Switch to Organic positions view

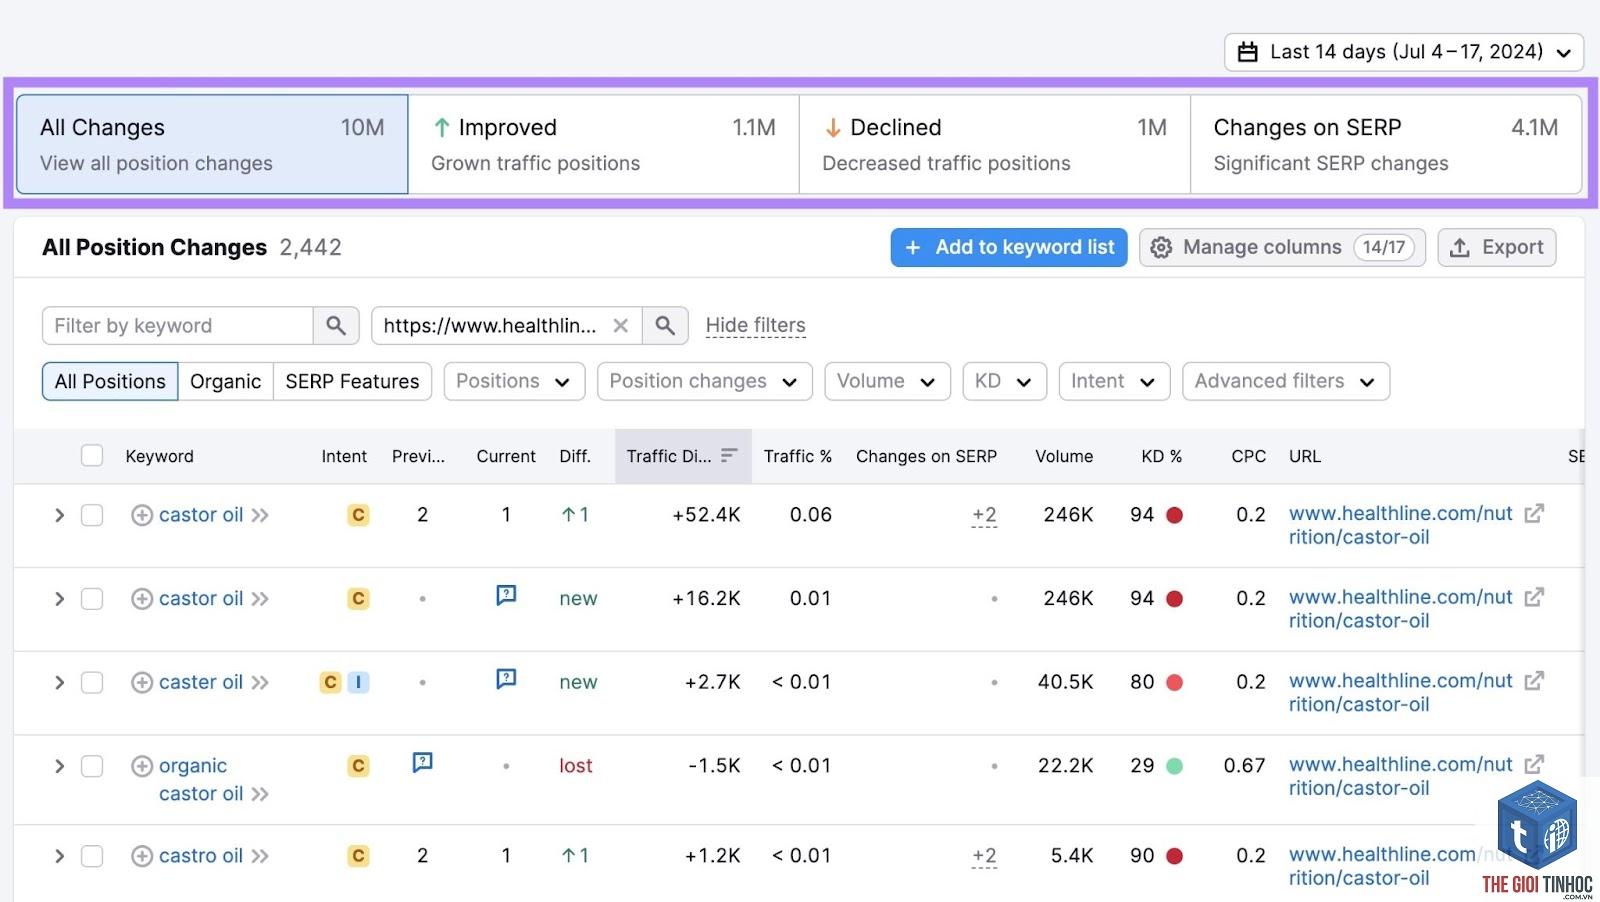225,381
